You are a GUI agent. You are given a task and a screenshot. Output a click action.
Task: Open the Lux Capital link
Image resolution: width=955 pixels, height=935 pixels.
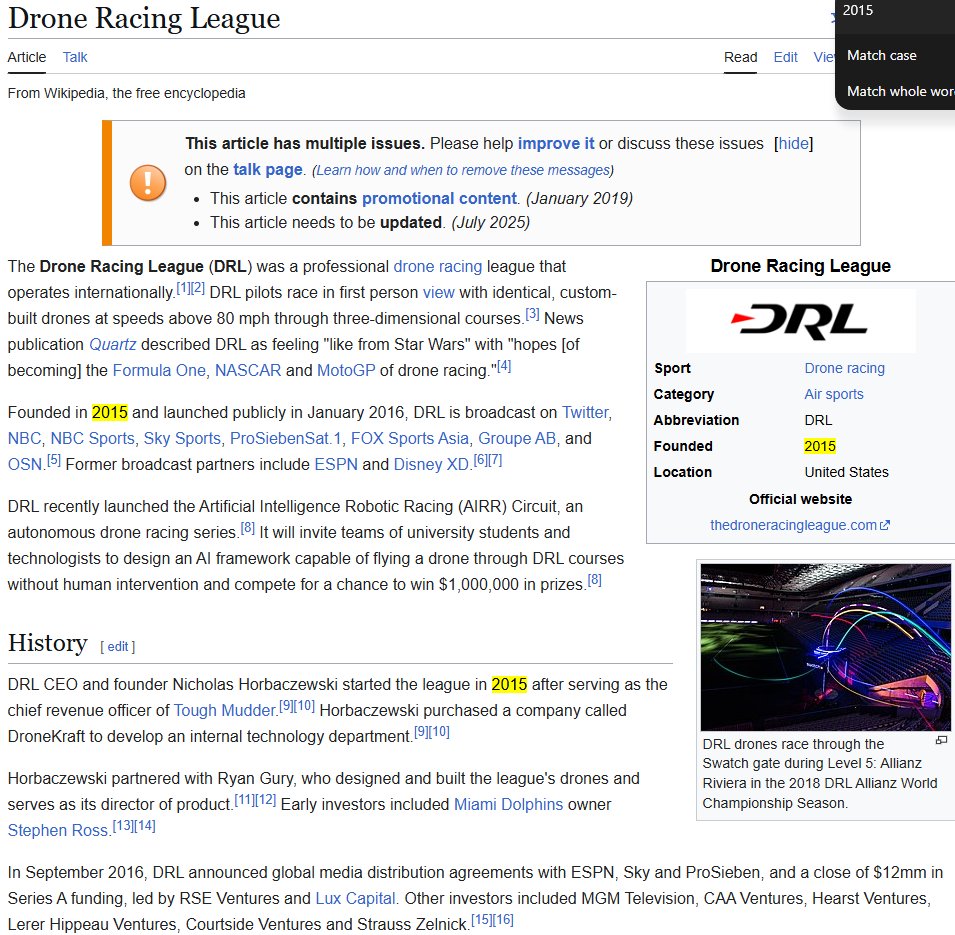click(355, 898)
